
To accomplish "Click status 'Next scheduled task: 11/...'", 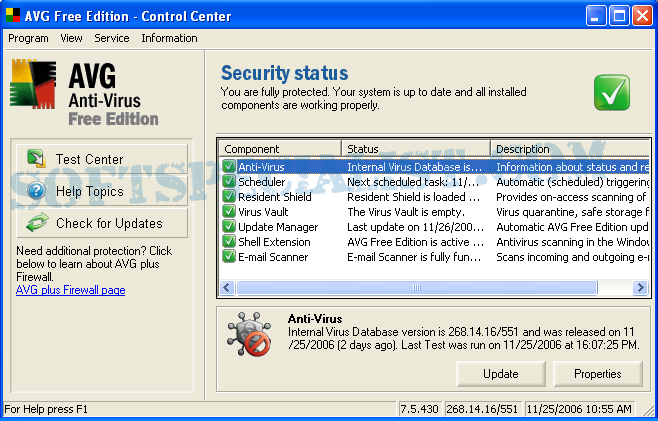I will [x=413, y=182].
